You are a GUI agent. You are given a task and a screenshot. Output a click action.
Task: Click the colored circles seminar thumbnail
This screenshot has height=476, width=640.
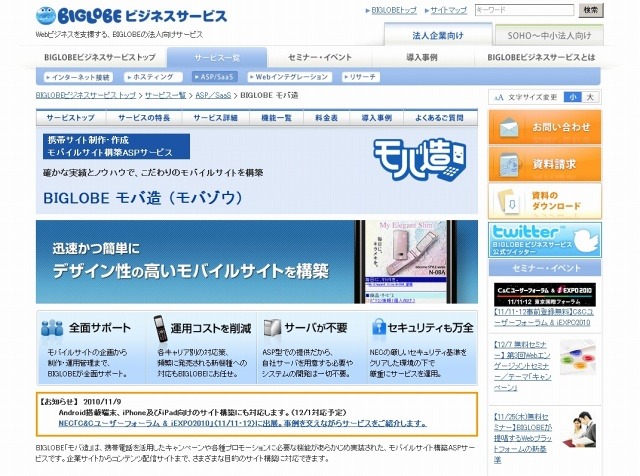pyautogui.click(x=578, y=356)
